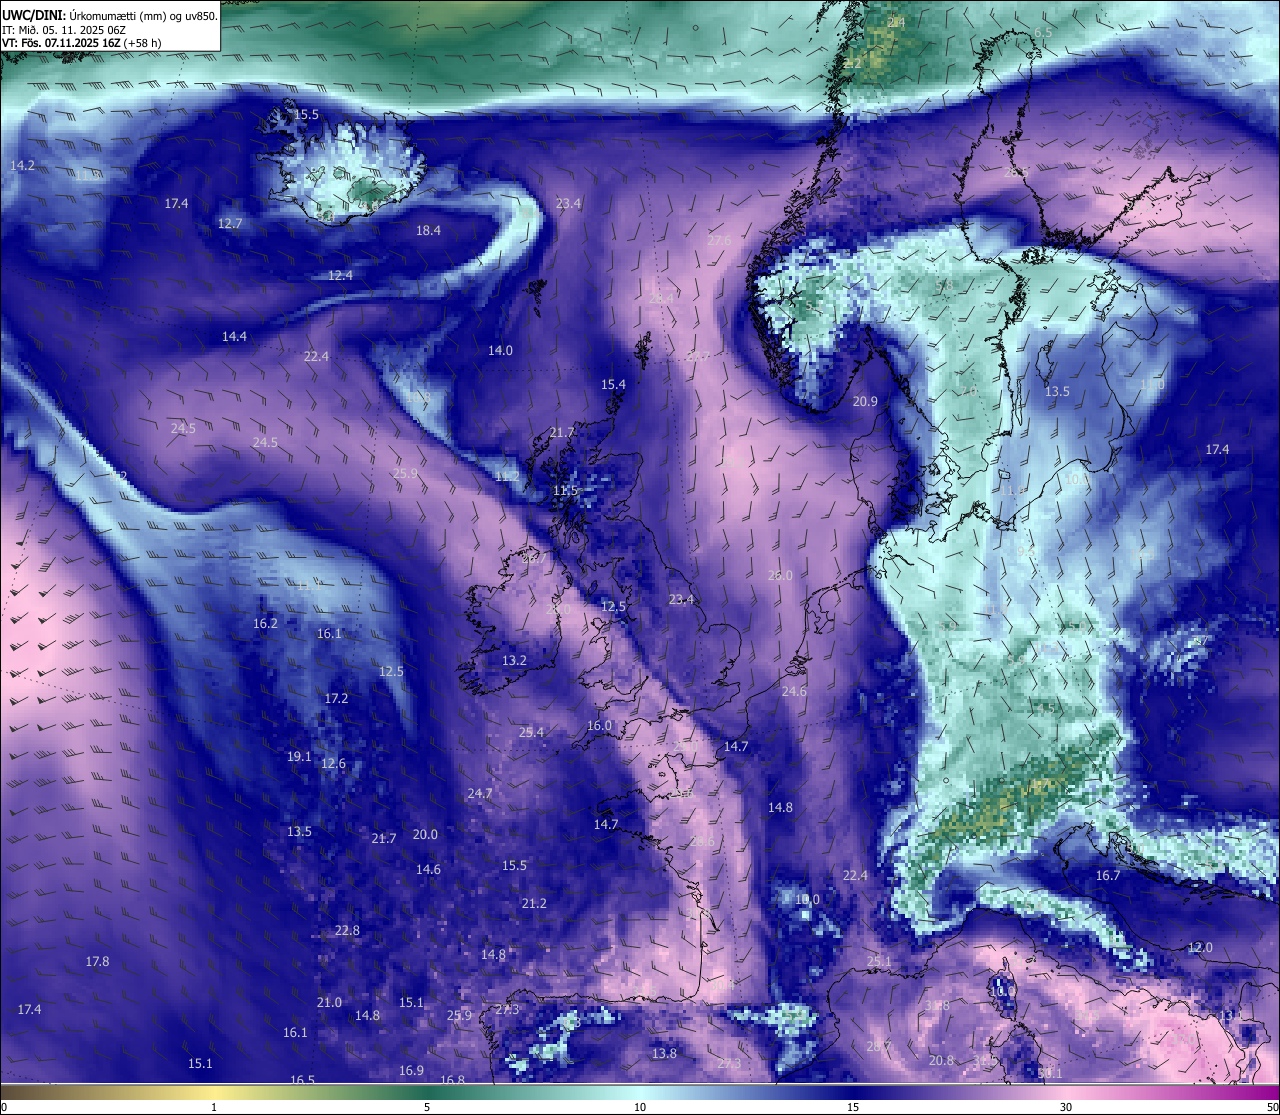Click the 21.2 value label

click(x=534, y=903)
